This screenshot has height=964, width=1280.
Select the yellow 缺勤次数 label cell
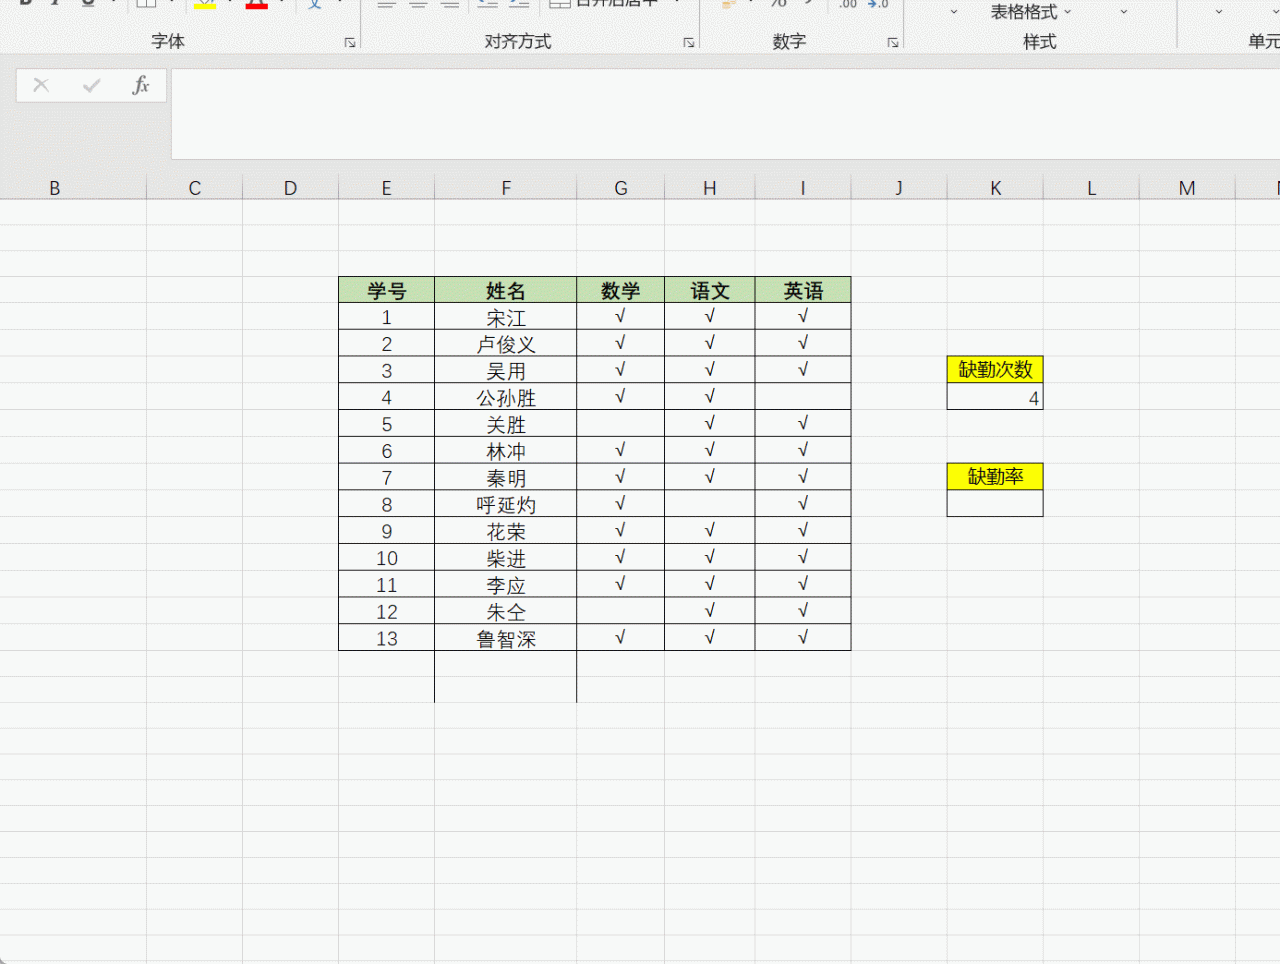tap(995, 369)
